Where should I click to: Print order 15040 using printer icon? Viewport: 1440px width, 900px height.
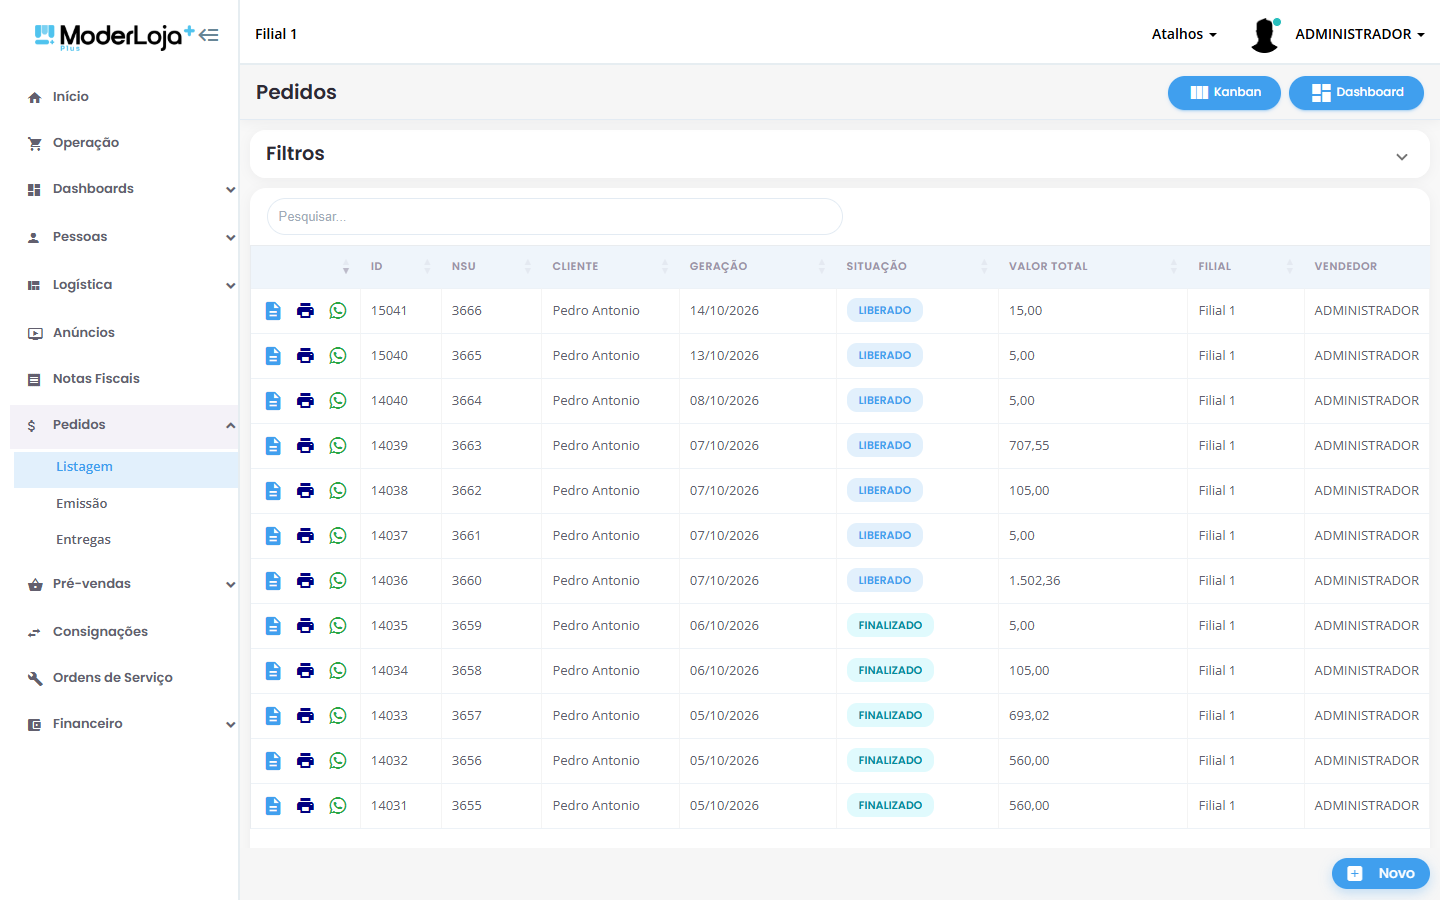306,356
